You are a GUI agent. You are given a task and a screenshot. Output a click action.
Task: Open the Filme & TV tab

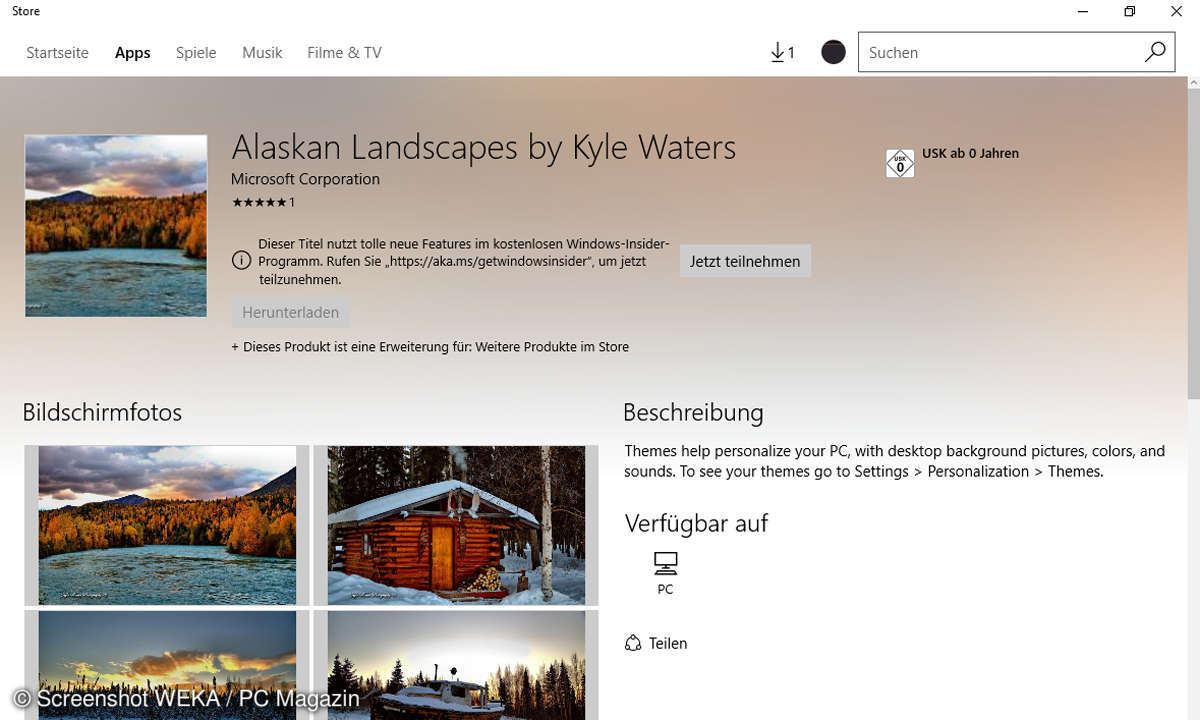click(x=344, y=53)
